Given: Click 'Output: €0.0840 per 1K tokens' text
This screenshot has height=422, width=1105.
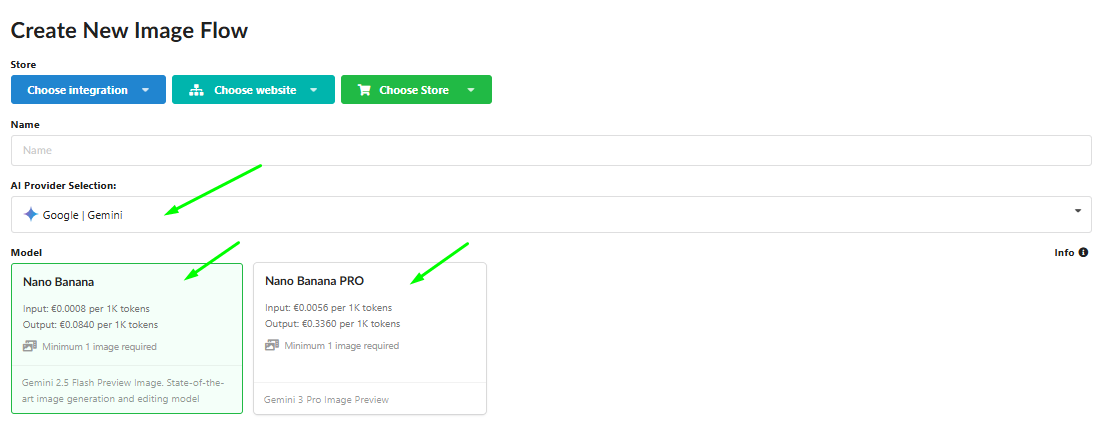Looking at the screenshot, I should (90, 325).
